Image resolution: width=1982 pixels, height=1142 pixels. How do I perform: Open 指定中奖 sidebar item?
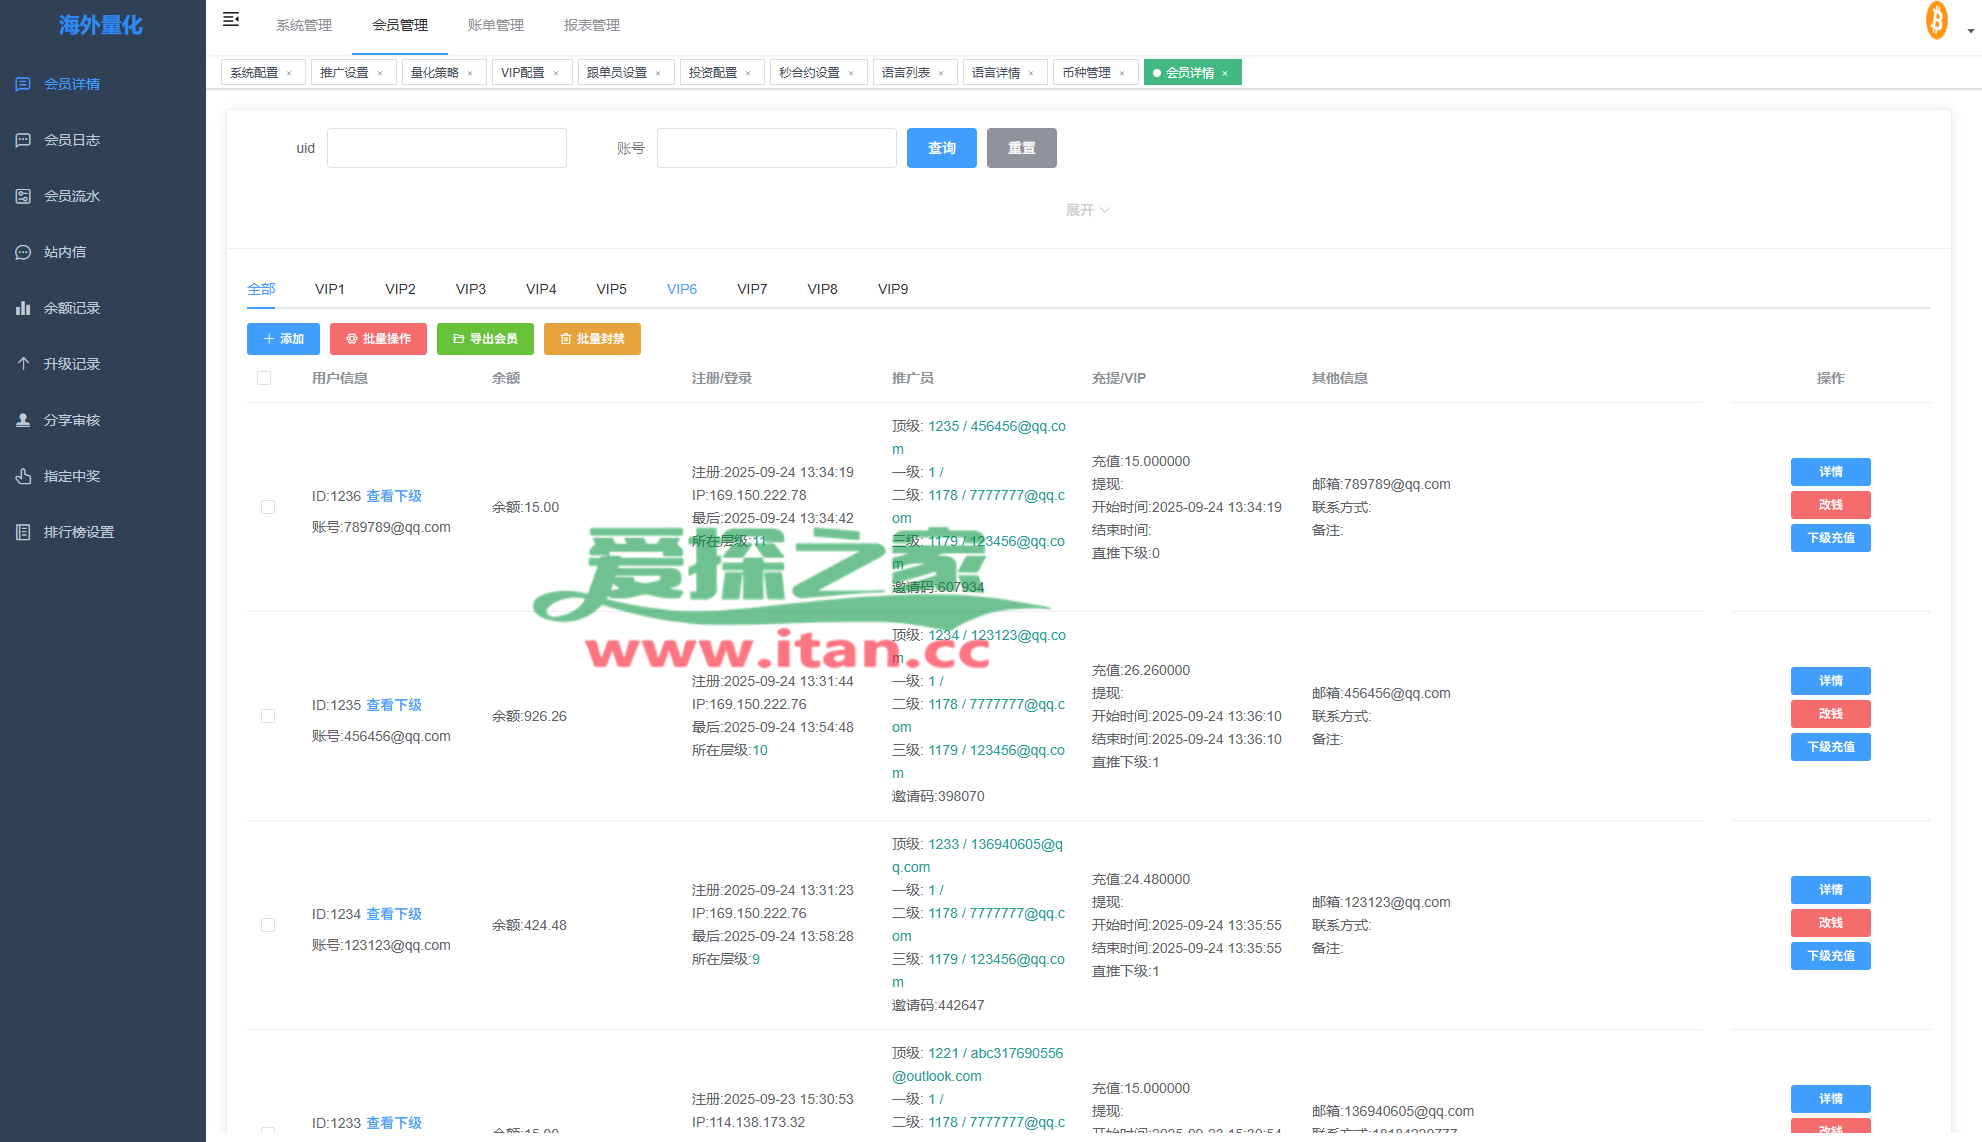point(72,476)
